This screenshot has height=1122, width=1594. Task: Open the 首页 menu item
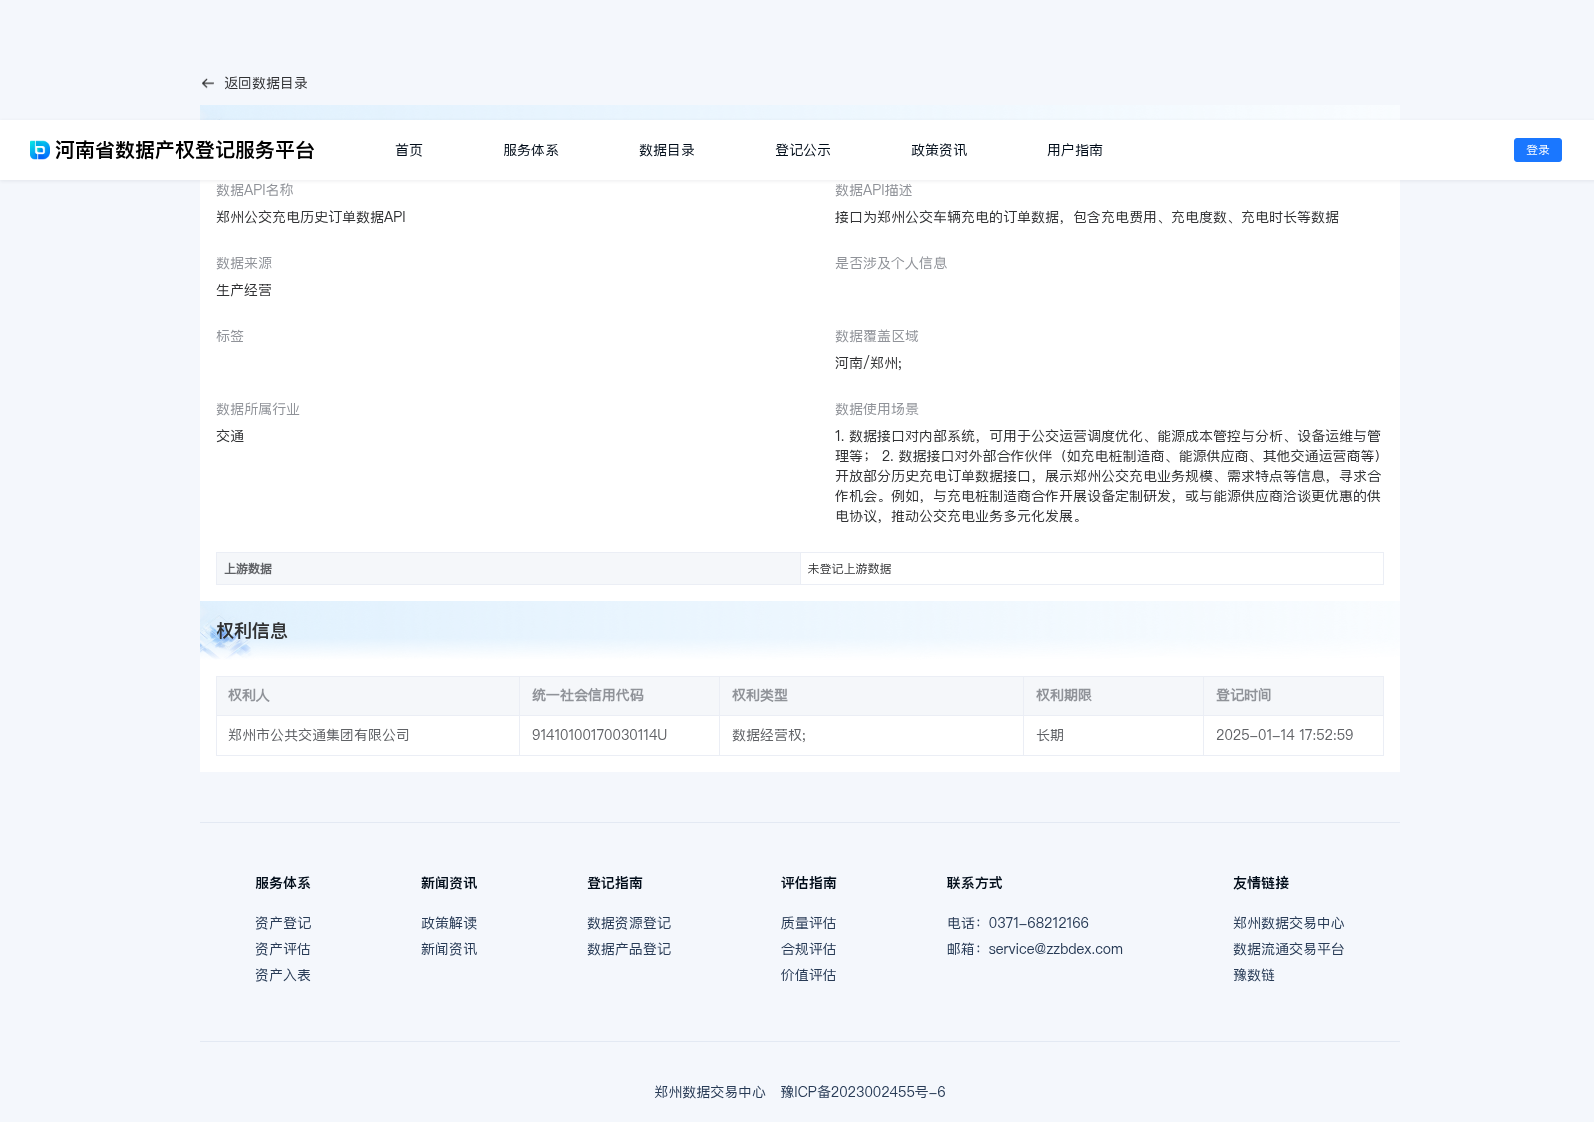coord(409,150)
